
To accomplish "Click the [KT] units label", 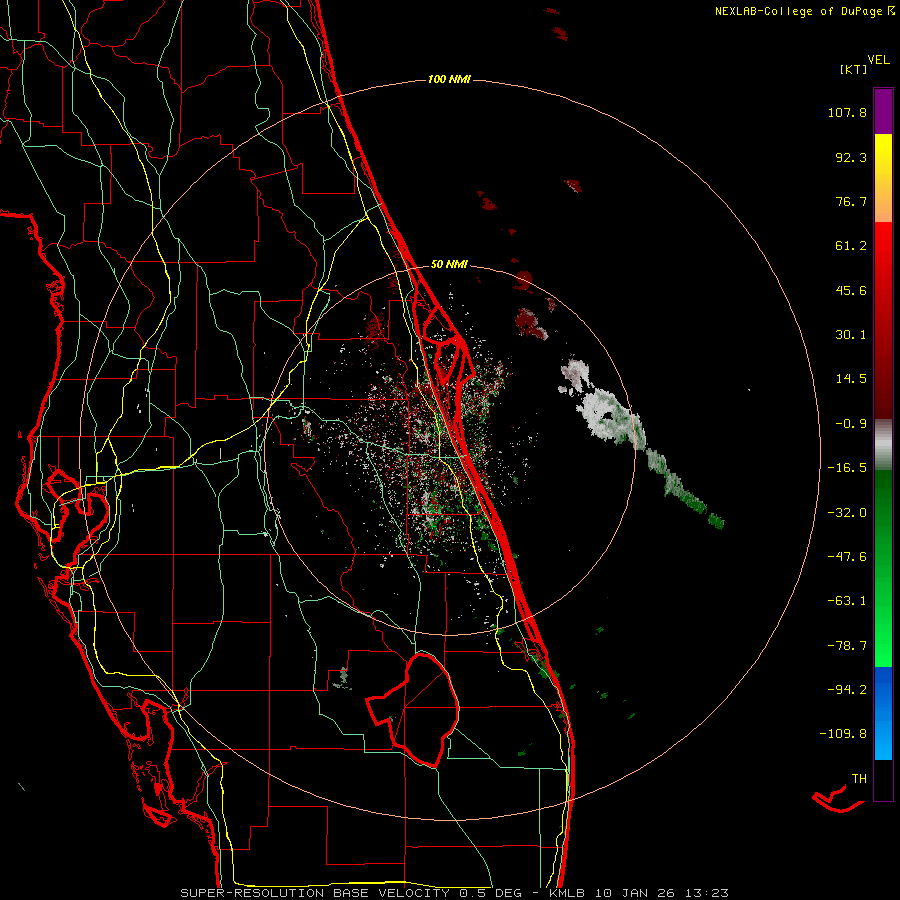I will [x=853, y=69].
